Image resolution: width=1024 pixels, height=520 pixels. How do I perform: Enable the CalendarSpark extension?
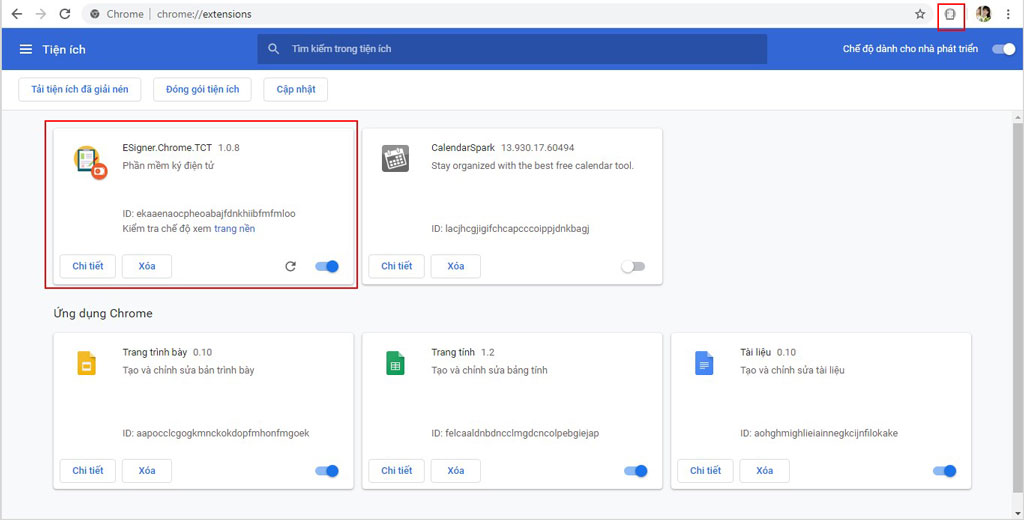pos(633,267)
